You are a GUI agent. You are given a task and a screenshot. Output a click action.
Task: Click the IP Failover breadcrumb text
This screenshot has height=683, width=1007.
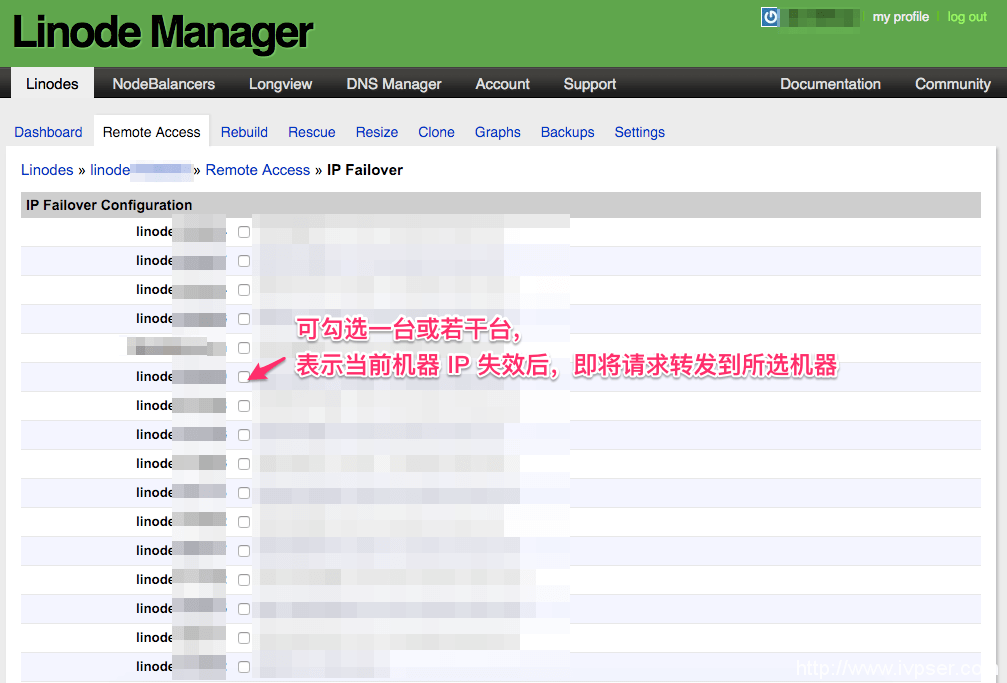tap(365, 170)
